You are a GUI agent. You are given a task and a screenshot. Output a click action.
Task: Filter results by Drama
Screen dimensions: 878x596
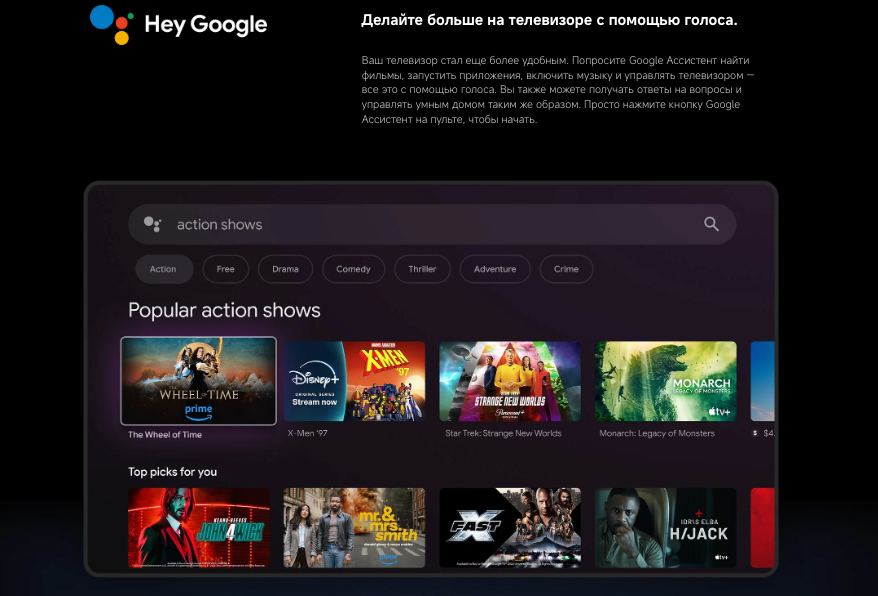pyautogui.click(x=285, y=269)
